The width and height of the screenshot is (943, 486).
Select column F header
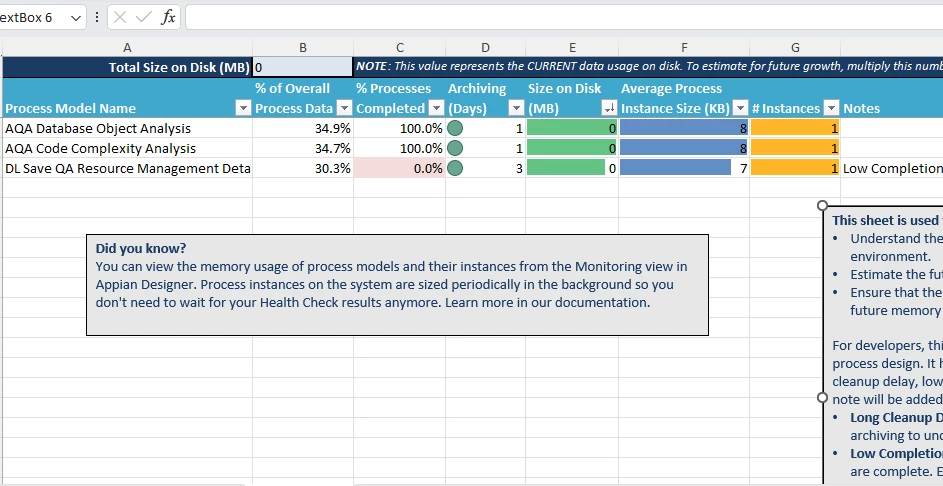[x=684, y=48]
